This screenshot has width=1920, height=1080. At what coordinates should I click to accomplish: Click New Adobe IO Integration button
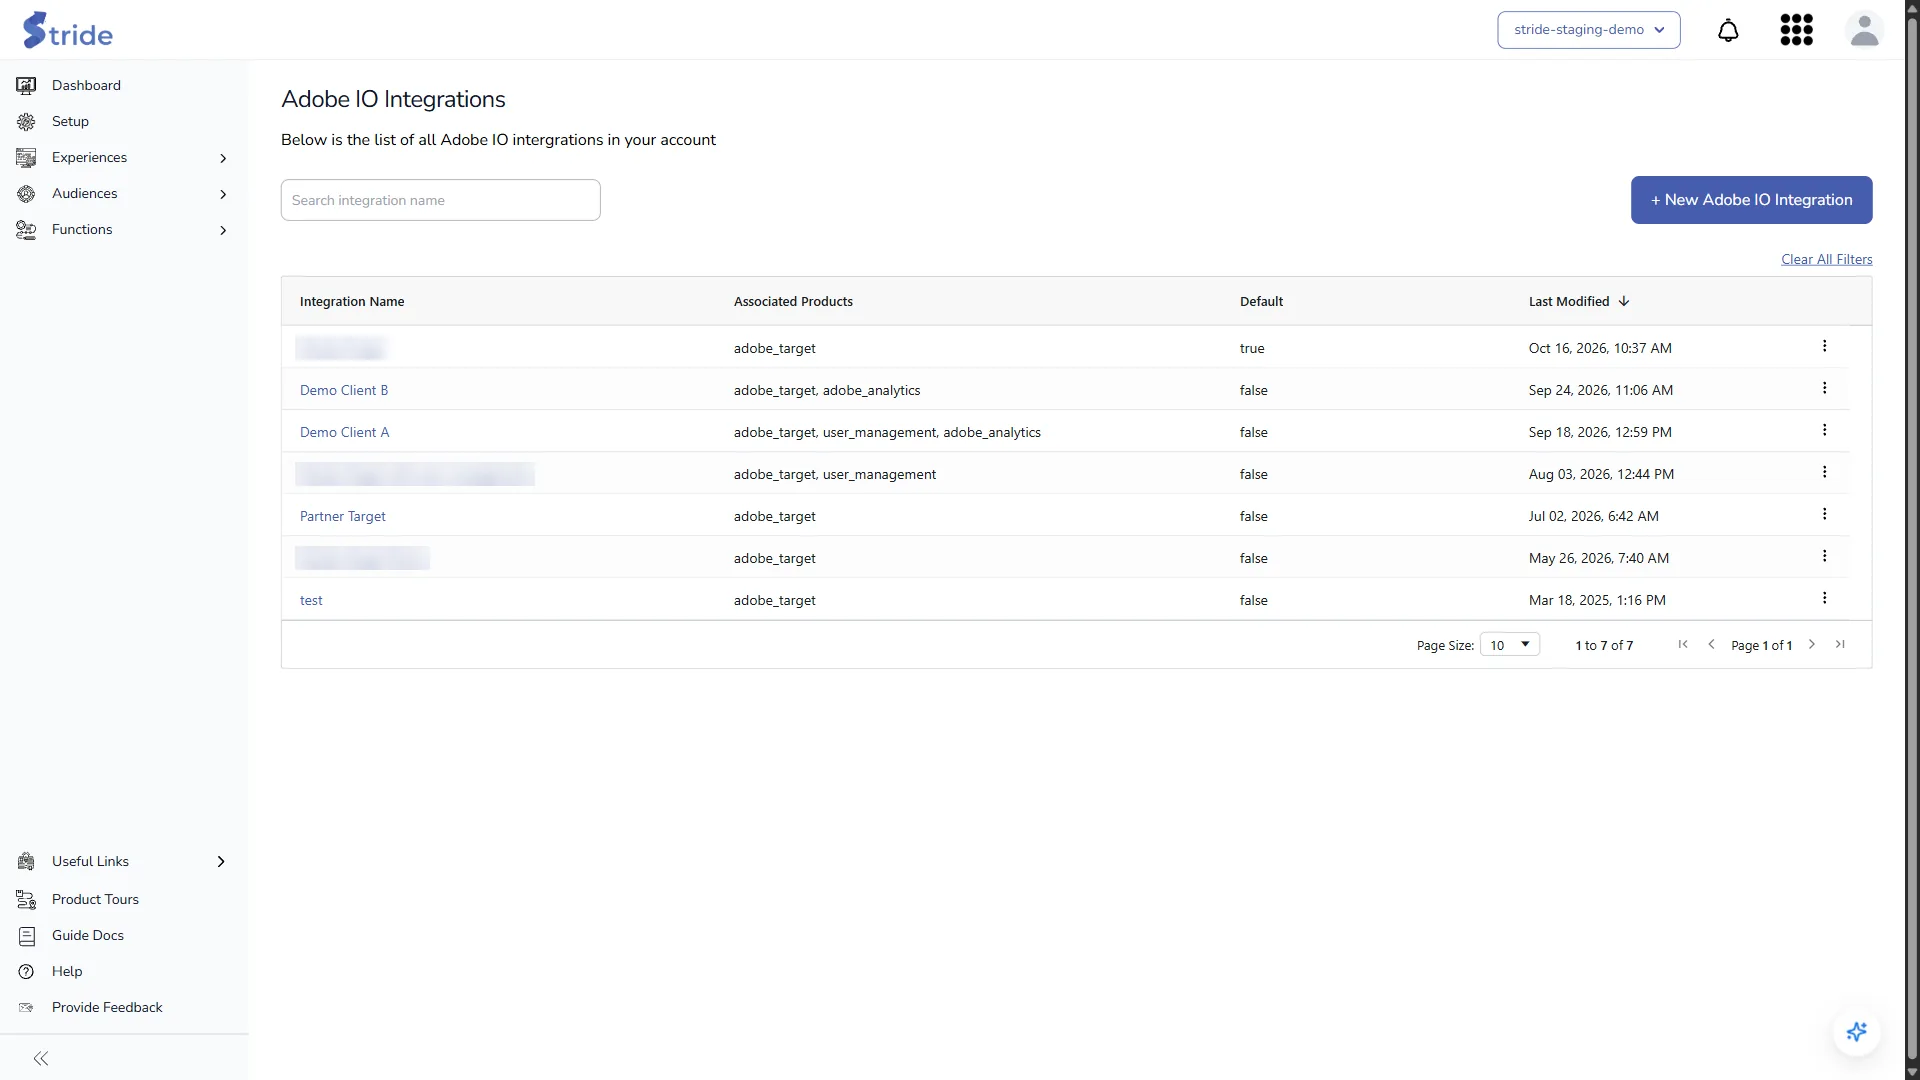point(1751,200)
